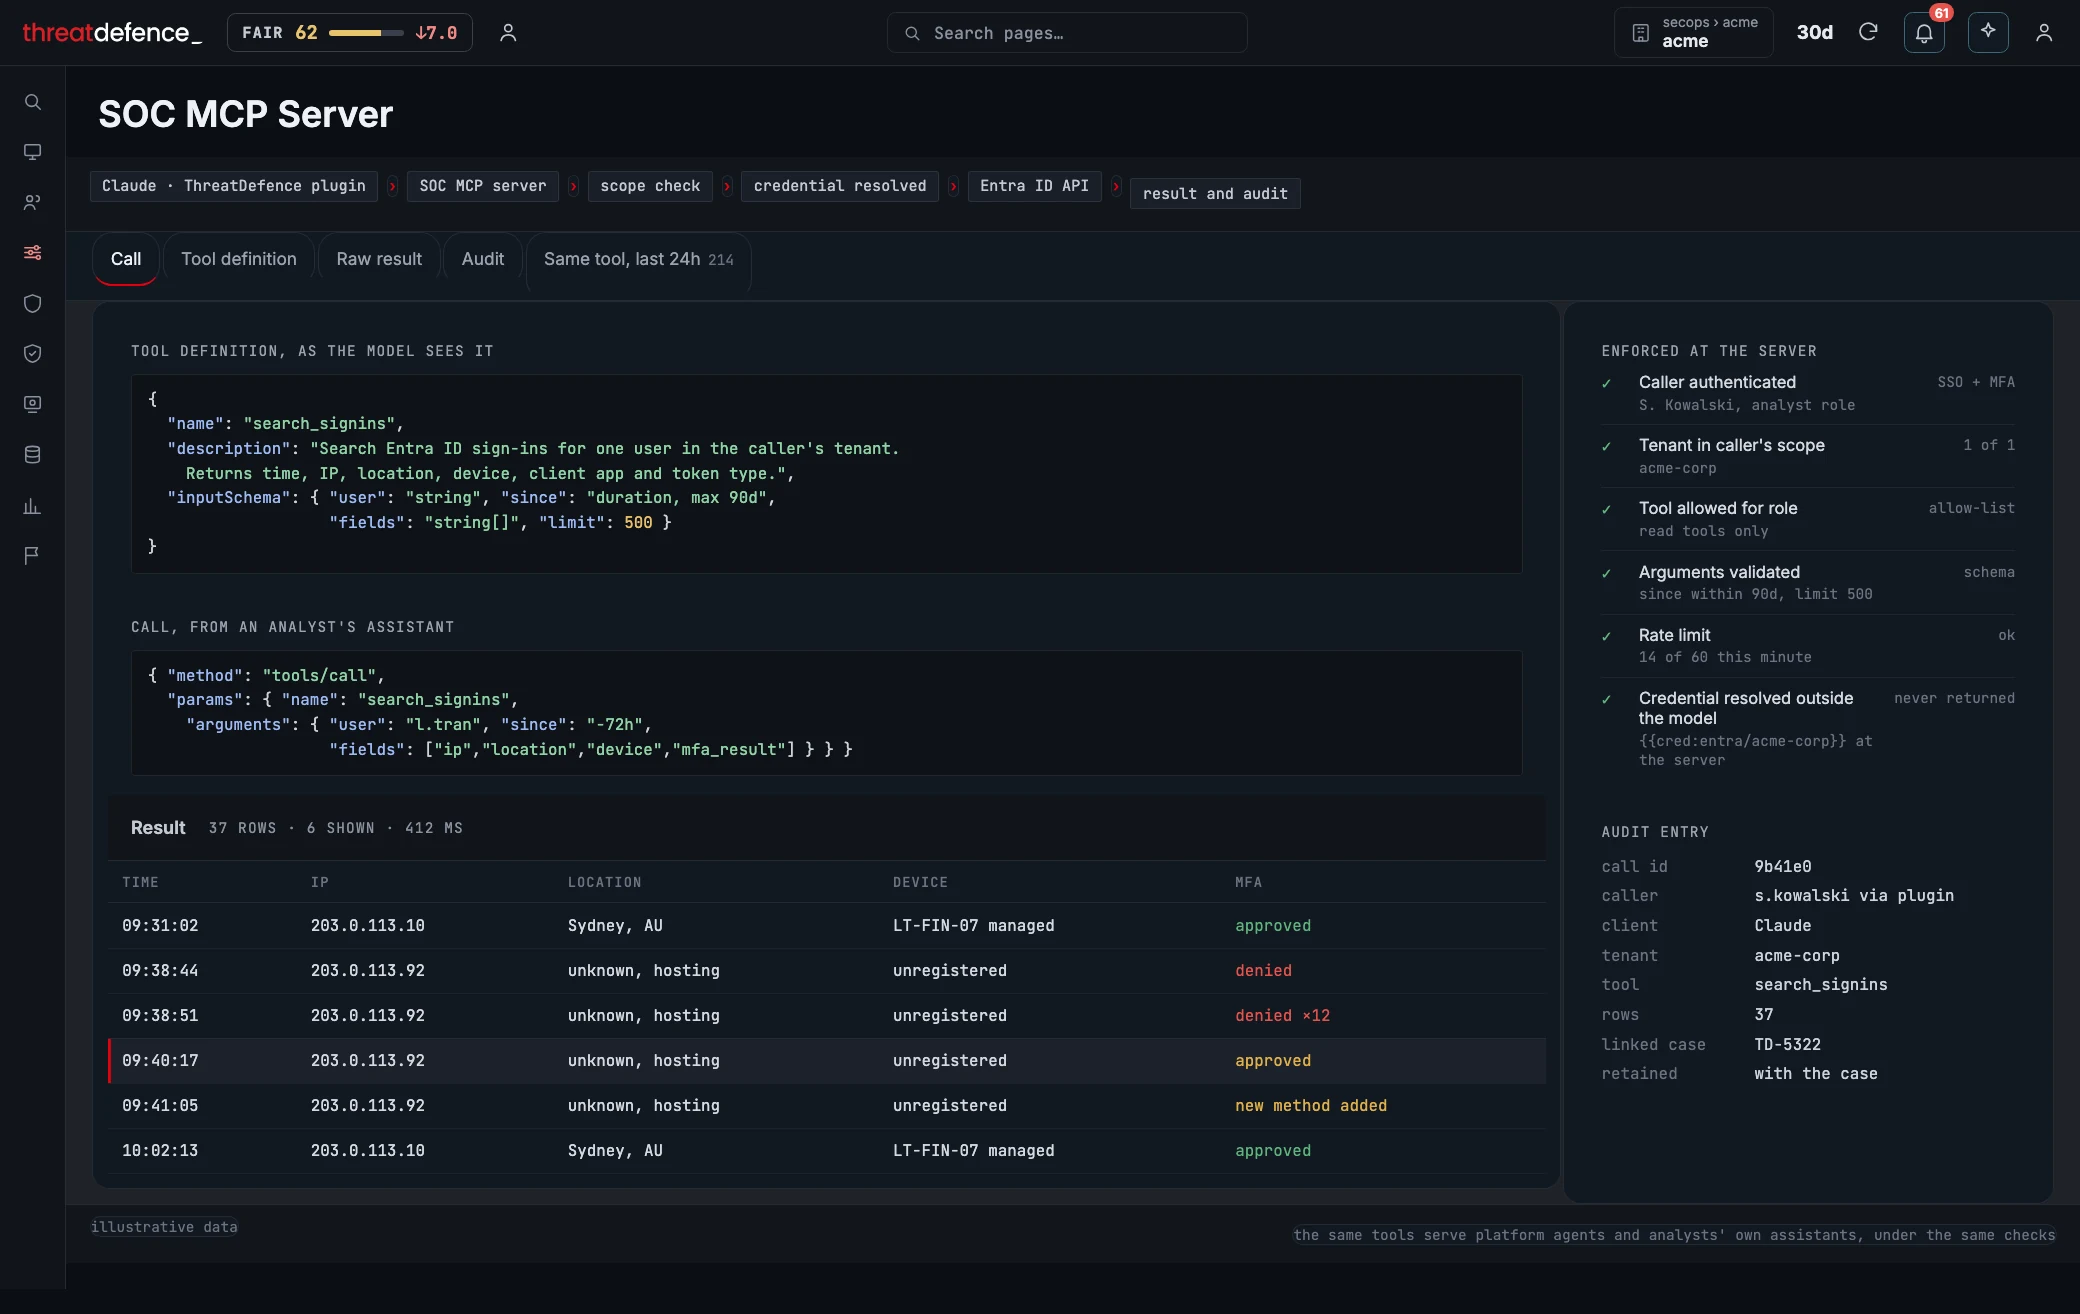The width and height of the screenshot is (2080, 1314).
Task: Open the sidebar database icon
Action: pos(32,454)
